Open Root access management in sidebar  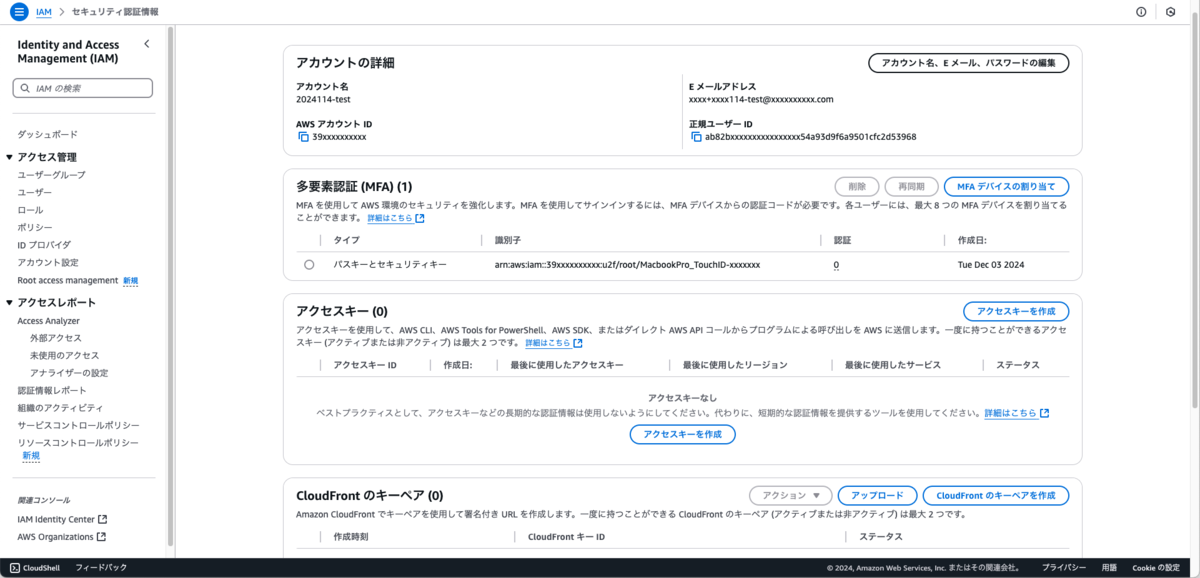coord(68,281)
